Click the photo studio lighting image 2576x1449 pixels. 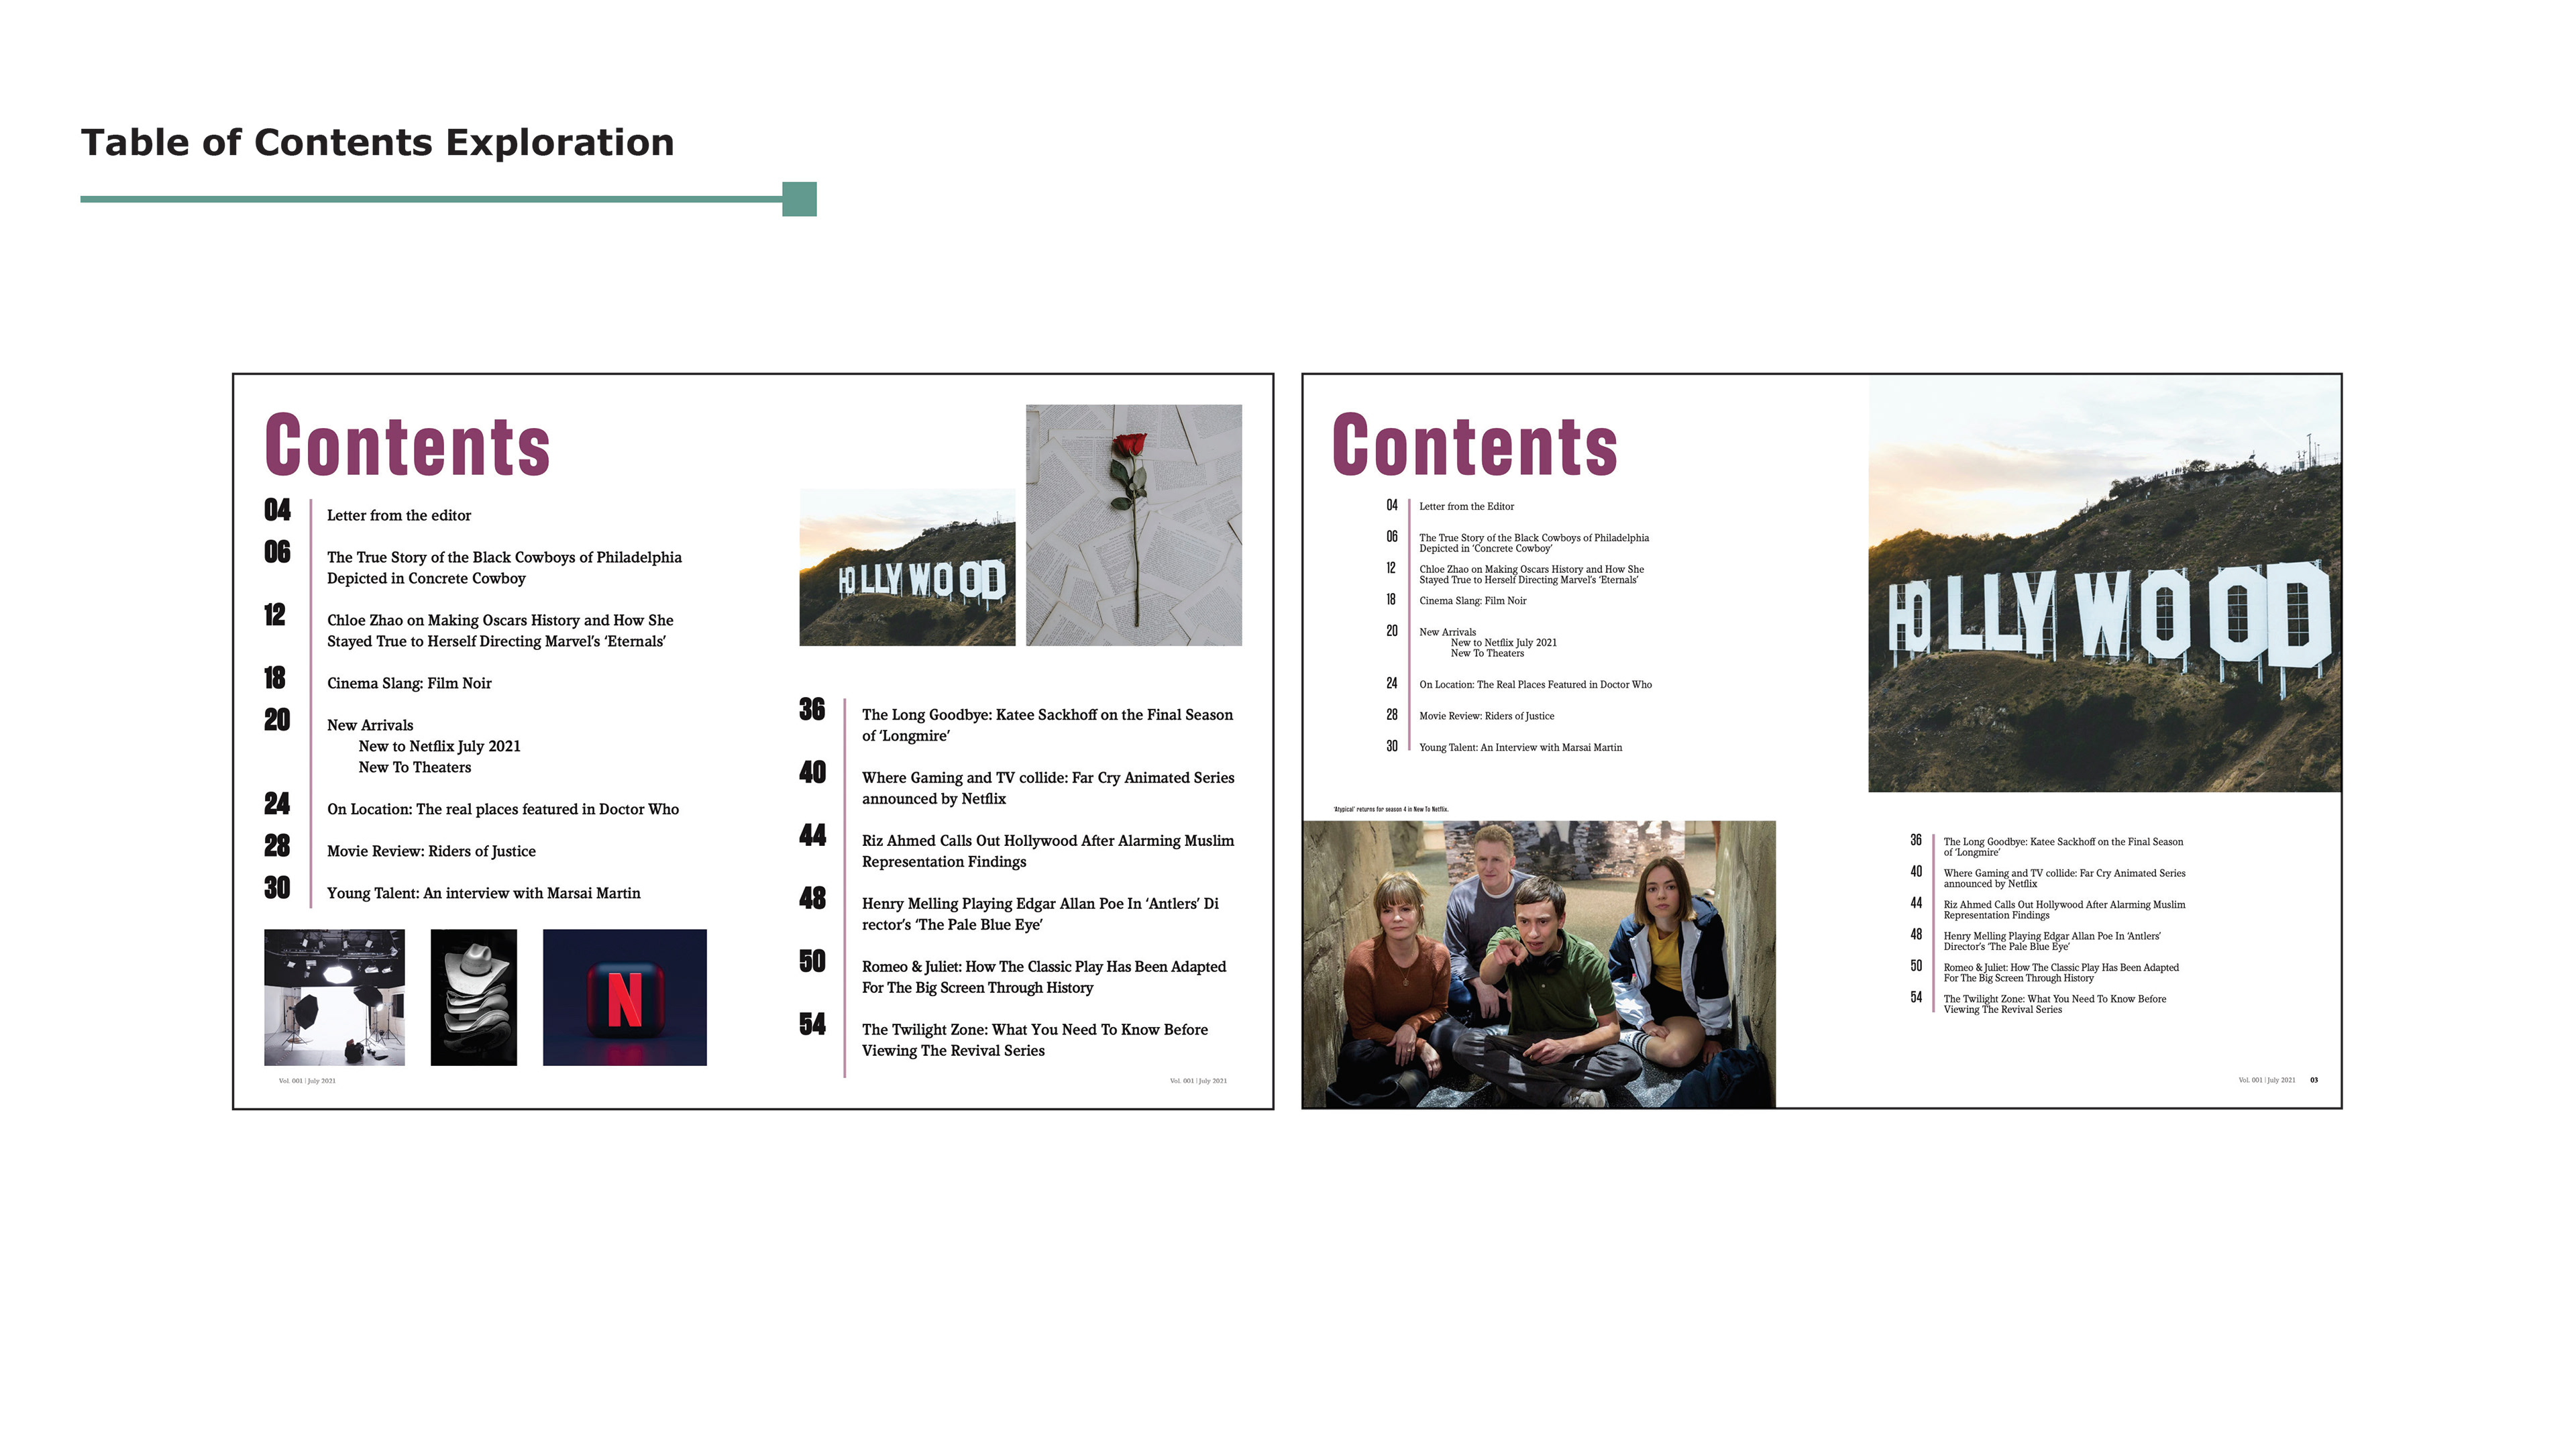pos(334,997)
